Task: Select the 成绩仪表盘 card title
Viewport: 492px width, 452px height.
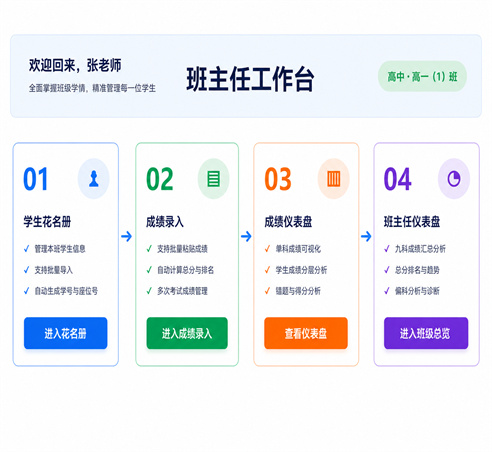Action: coord(288,221)
